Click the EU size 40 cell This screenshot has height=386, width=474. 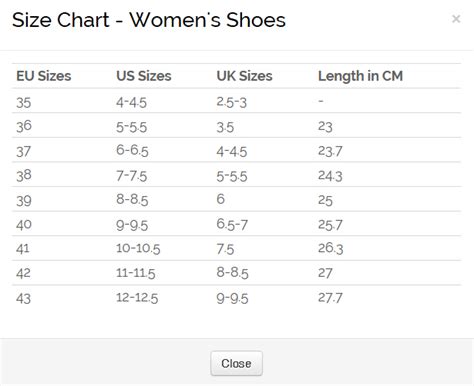click(24, 225)
